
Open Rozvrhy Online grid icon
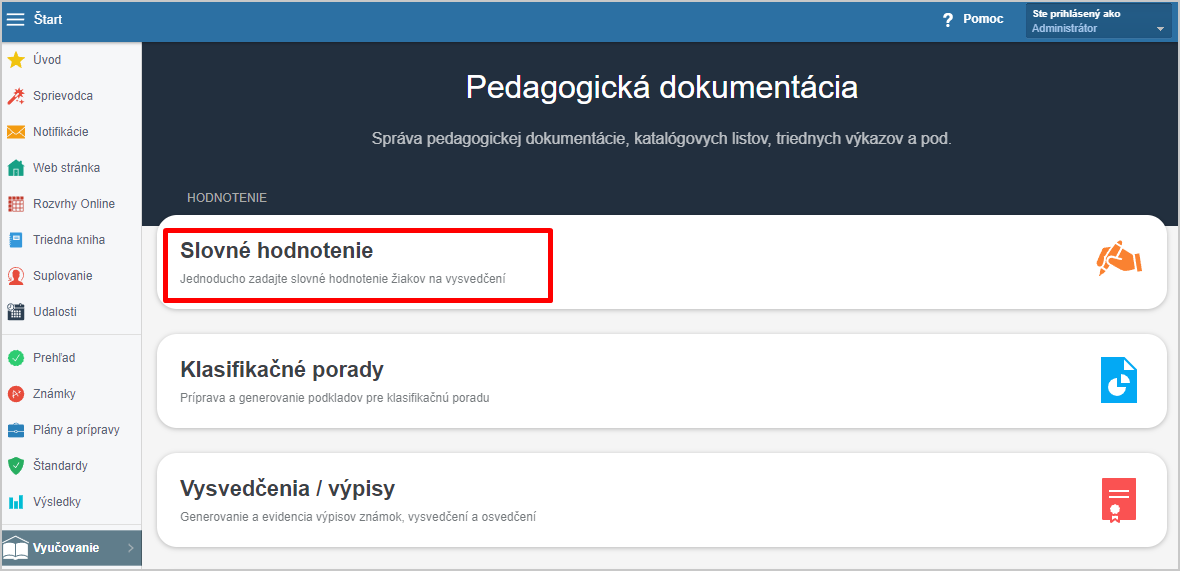(16, 204)
